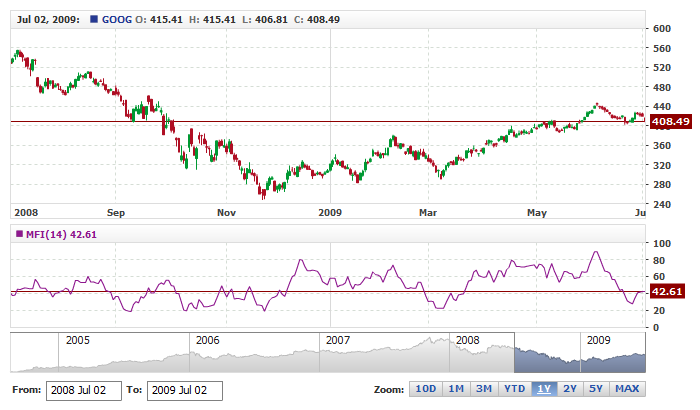Click the To date field
Image resolution: width=700 pixels, height=410 pixels.
184,390
